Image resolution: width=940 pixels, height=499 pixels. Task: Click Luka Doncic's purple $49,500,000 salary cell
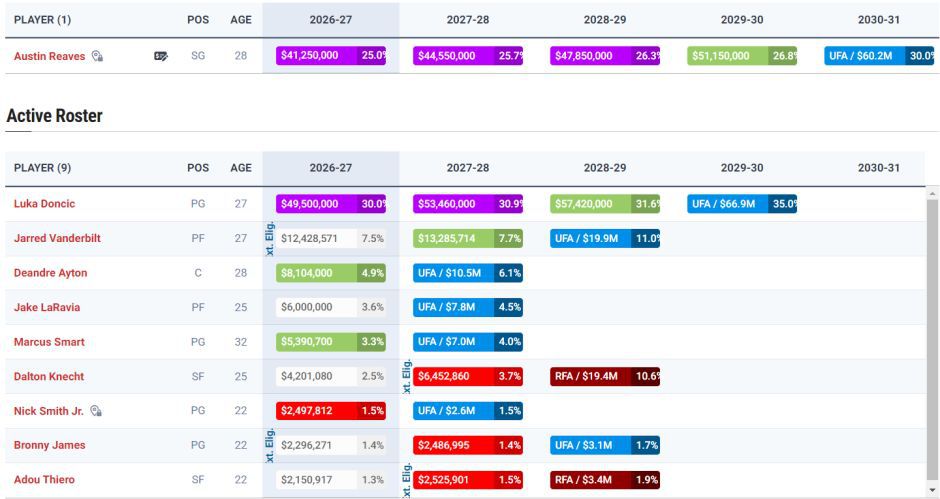(x=331, y=204)
